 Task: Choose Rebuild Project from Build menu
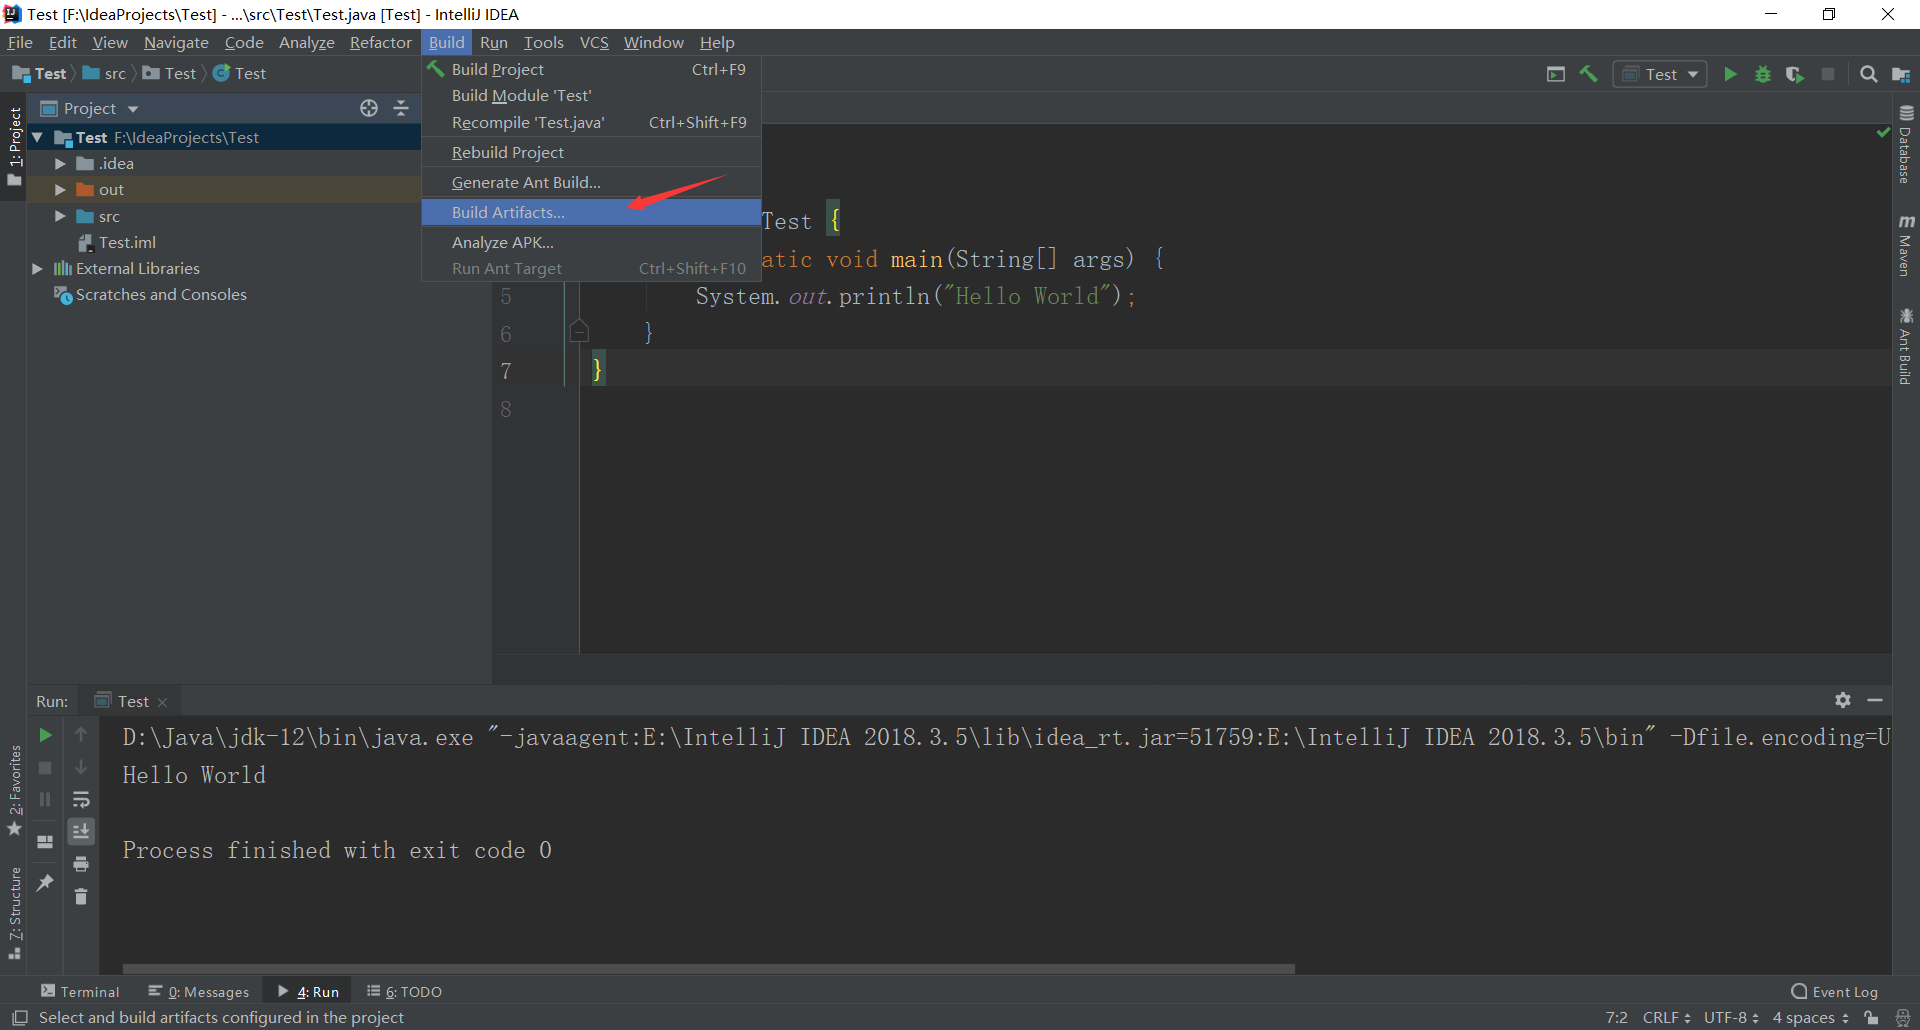591,152
